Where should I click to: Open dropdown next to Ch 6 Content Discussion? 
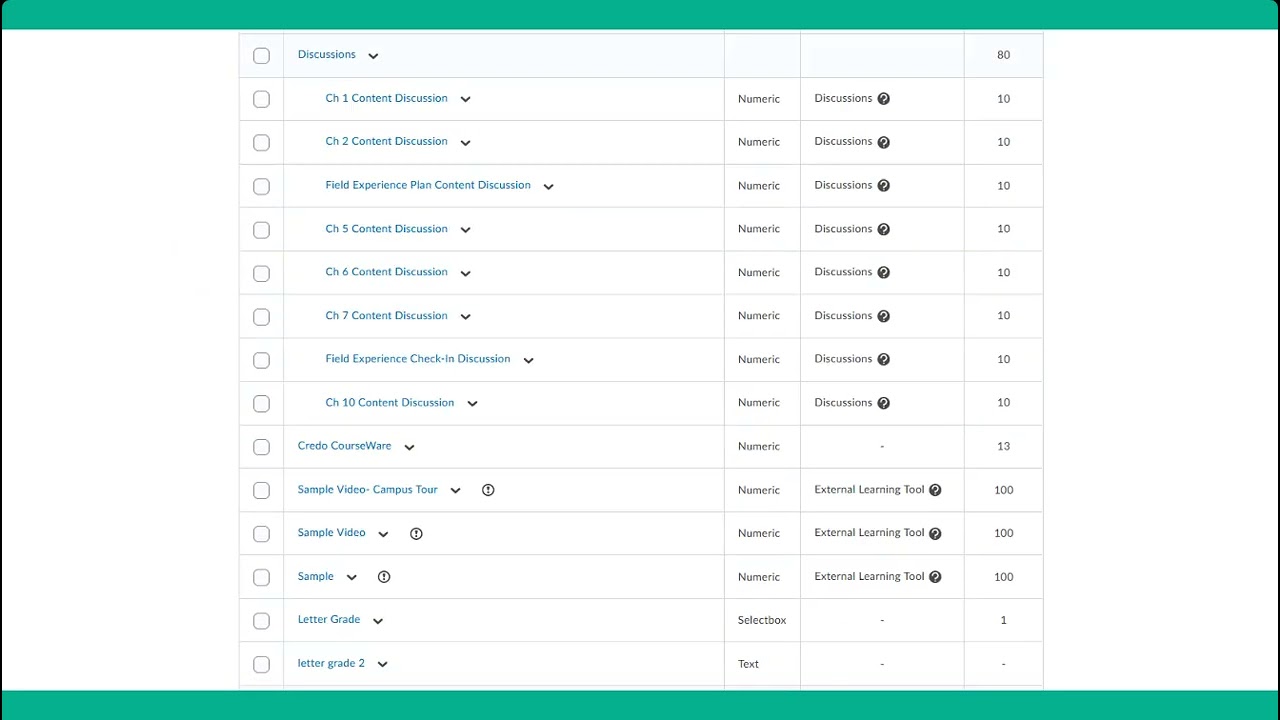[x=465, y=273]
